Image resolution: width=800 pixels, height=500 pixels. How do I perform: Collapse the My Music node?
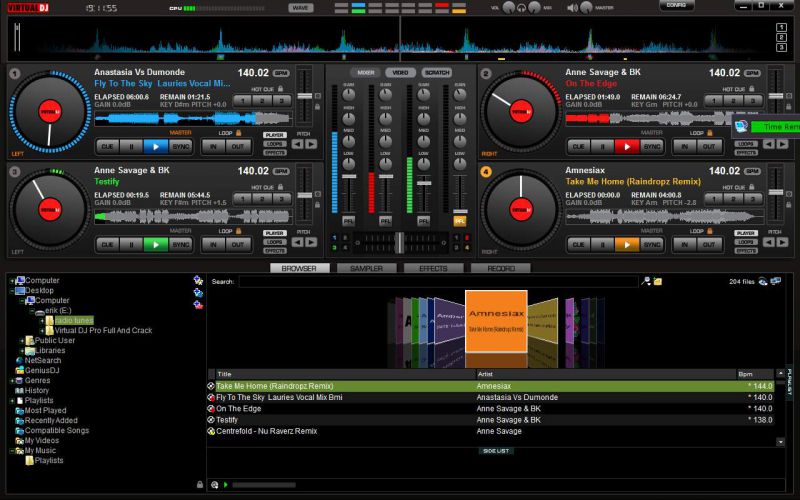tap(12, 451)
